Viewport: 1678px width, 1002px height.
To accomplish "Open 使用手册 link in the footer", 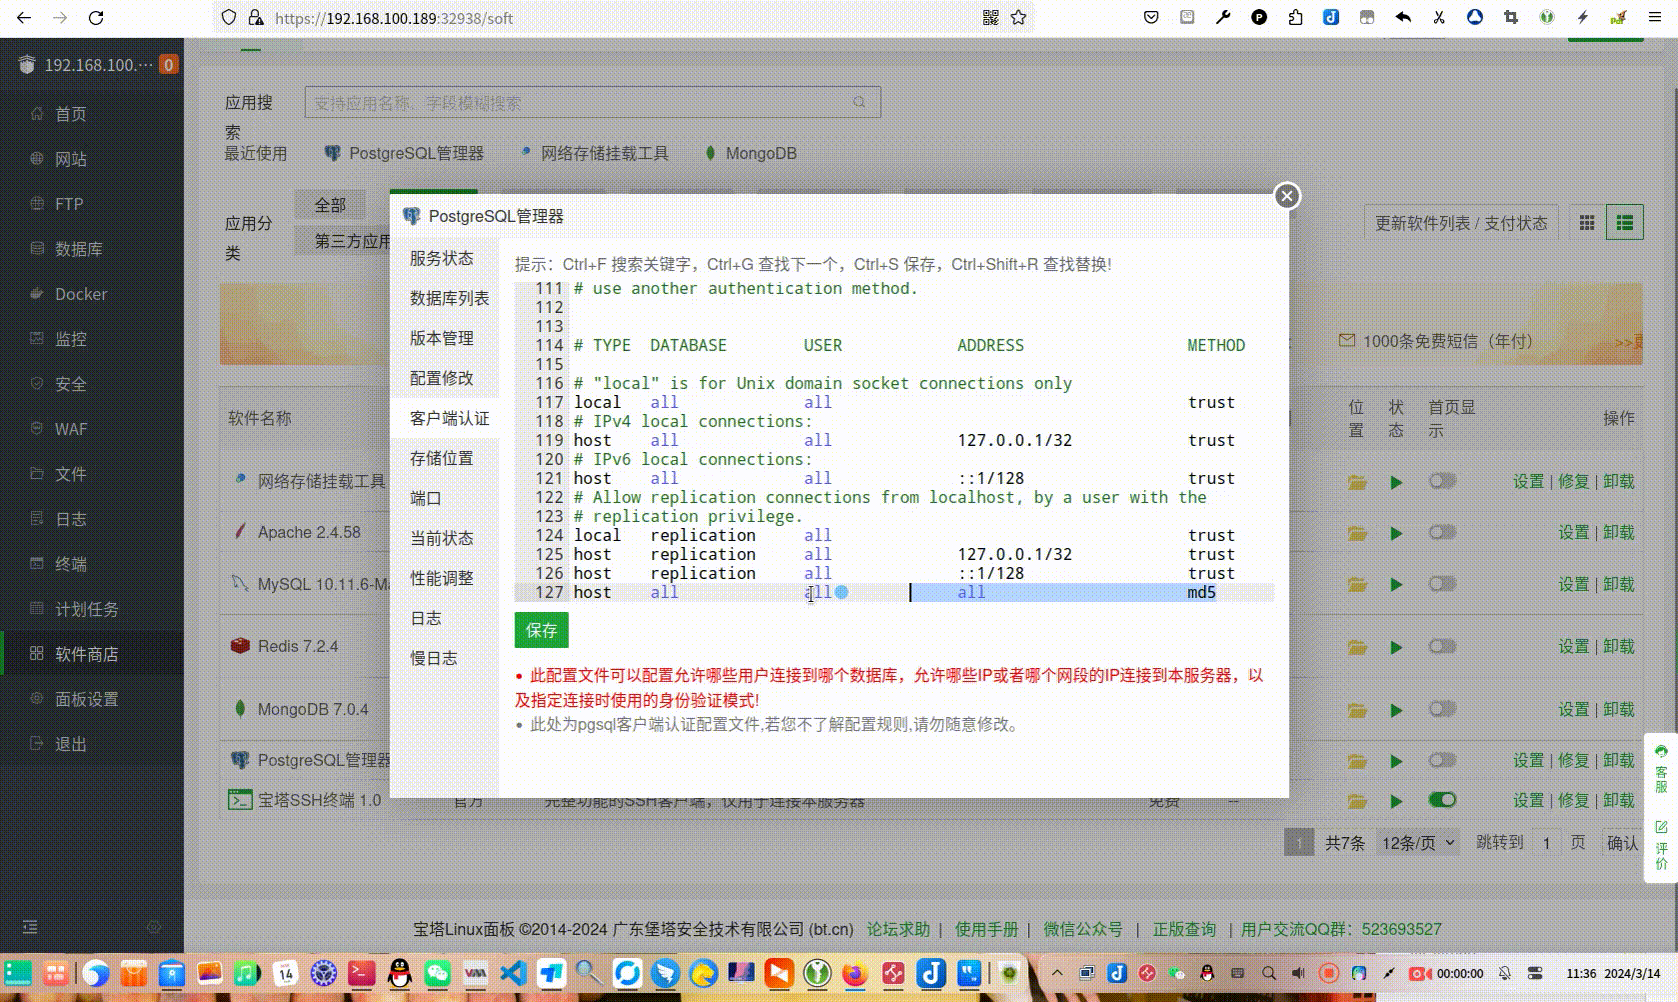I will [986, 929].
